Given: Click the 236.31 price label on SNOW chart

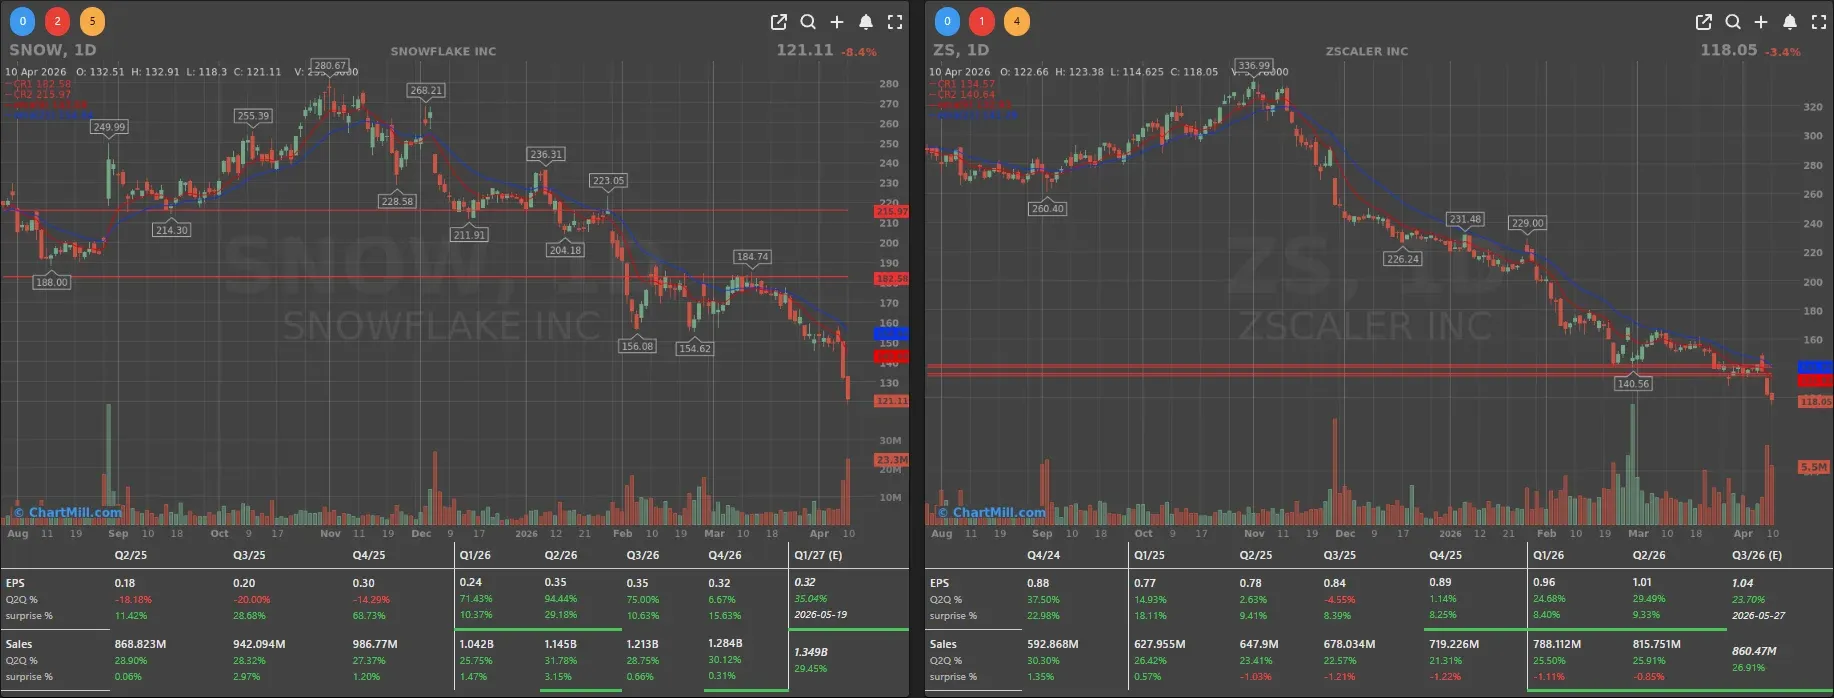Looking at the screenshot, I should click(x=546, y=154).
